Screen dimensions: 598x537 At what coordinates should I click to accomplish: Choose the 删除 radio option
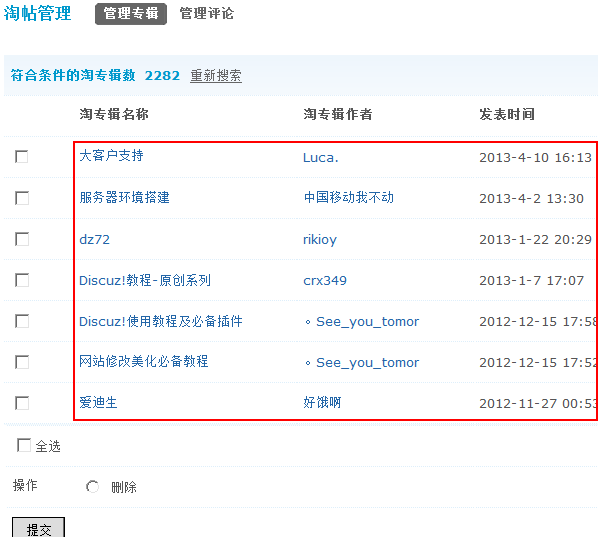[92, 487]
